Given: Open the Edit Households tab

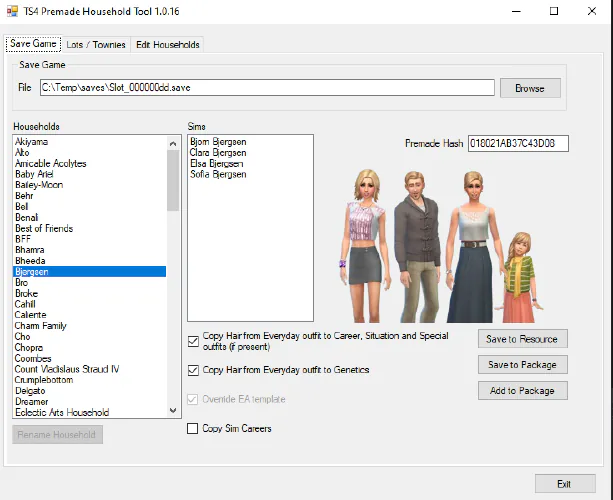Looking at the screenshot, I should (x=168, y=45).
